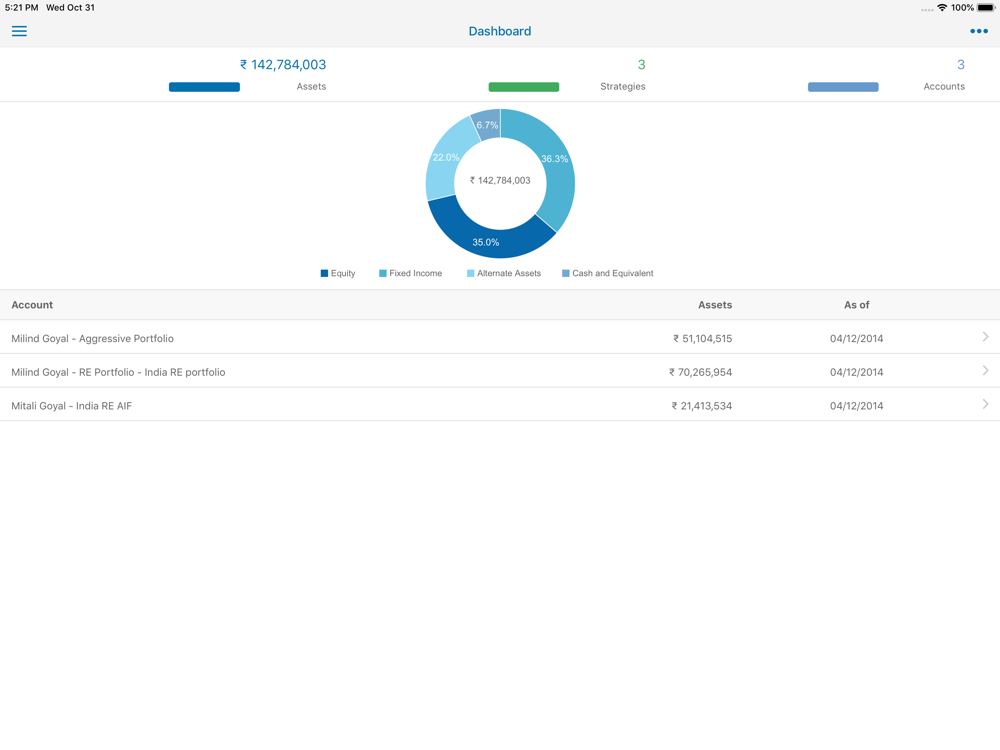The image size is (1000, 750).
Task: Toggle the Fixed Income legend entry
Action: [410, 273]
